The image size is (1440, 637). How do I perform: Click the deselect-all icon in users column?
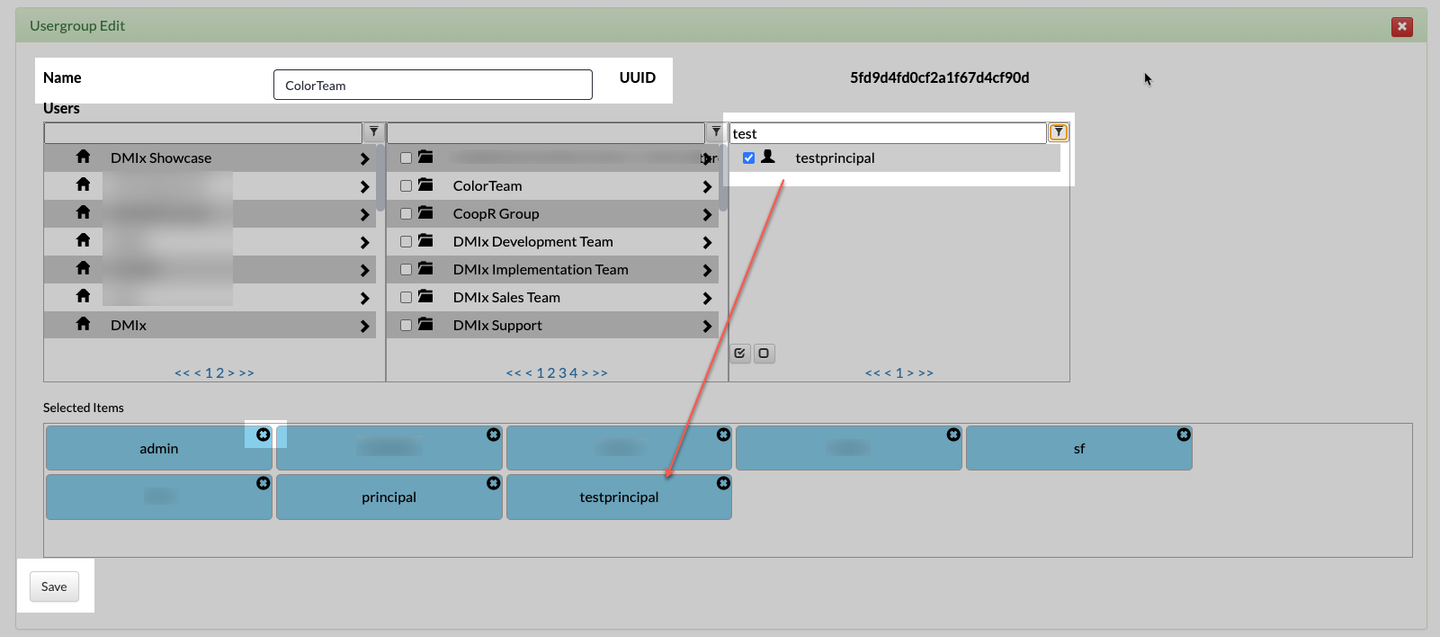click(764, 353)
